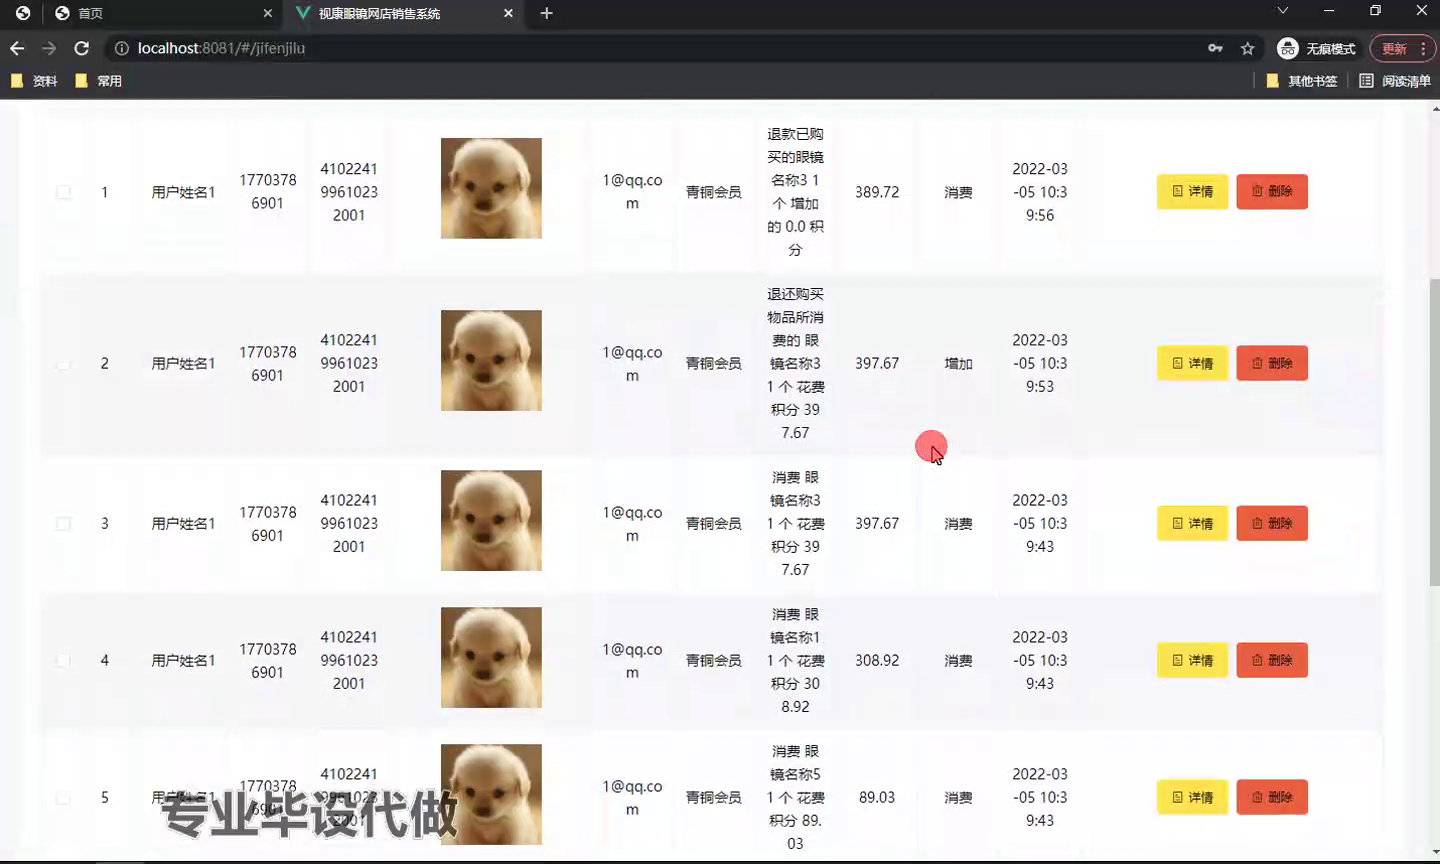Go back to the previous page
The image size is (1440, 864).
[17, 48]
